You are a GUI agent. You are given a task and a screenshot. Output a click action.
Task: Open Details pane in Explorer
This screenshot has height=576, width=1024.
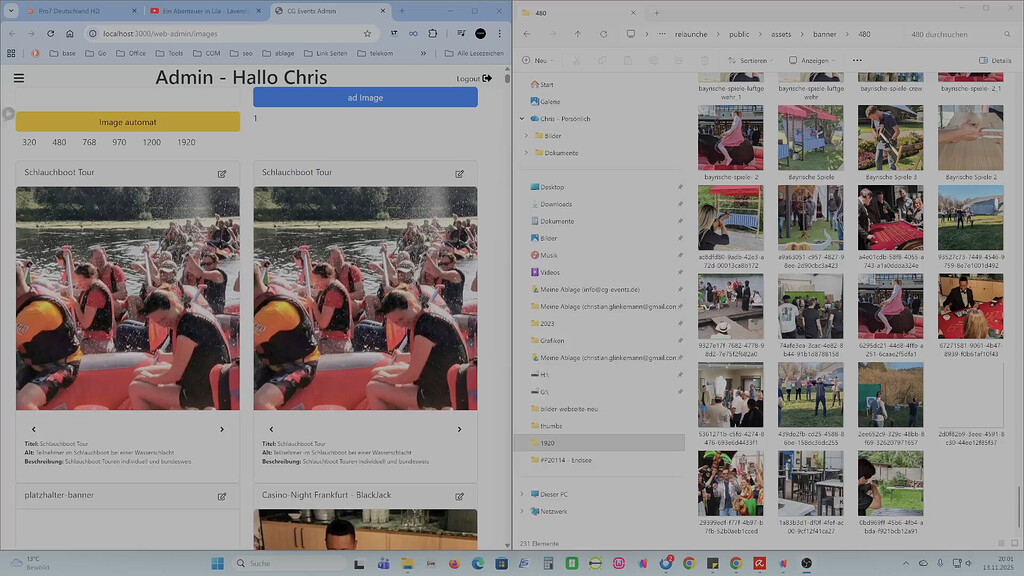coord(995,60)
